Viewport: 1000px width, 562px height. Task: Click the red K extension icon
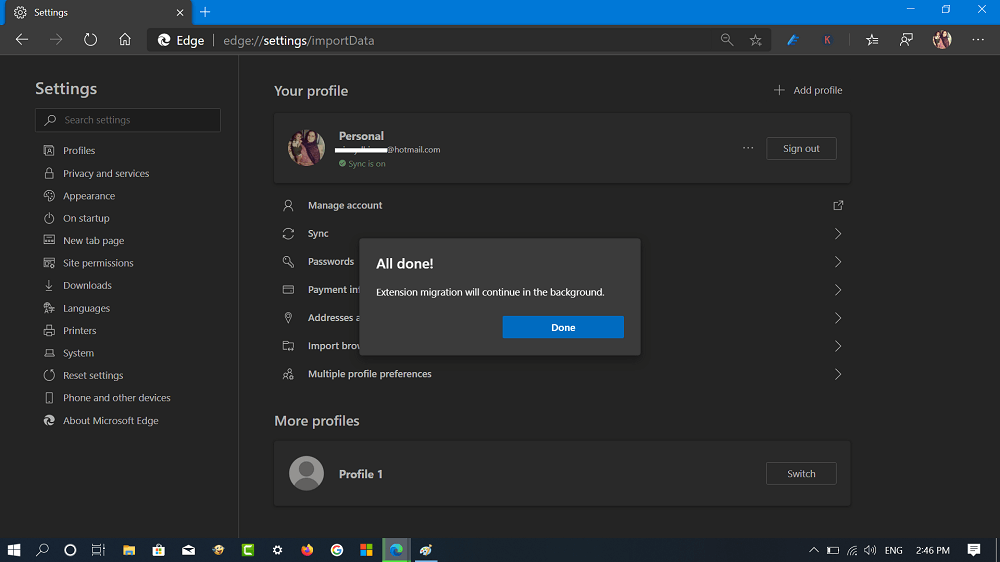pos(827,40)
